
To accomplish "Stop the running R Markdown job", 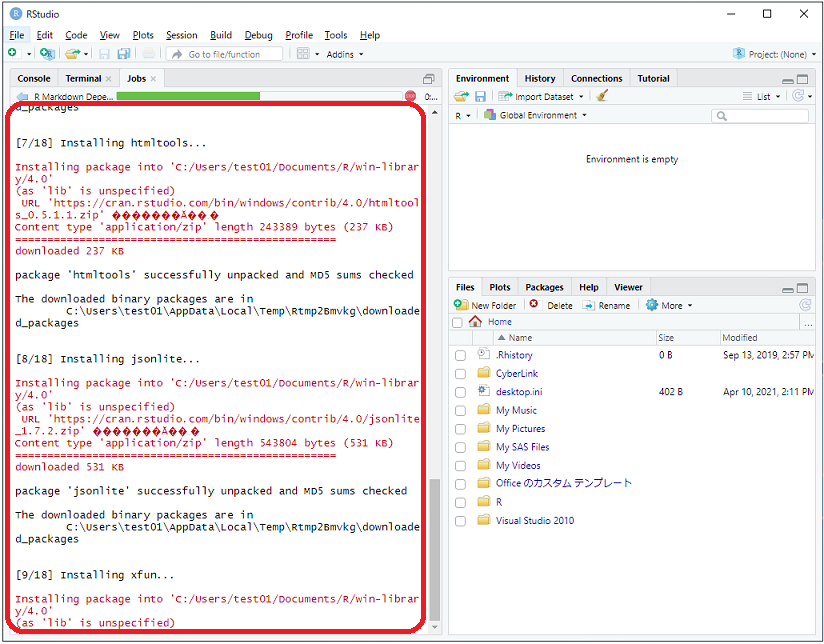I will tap(410, 96).
